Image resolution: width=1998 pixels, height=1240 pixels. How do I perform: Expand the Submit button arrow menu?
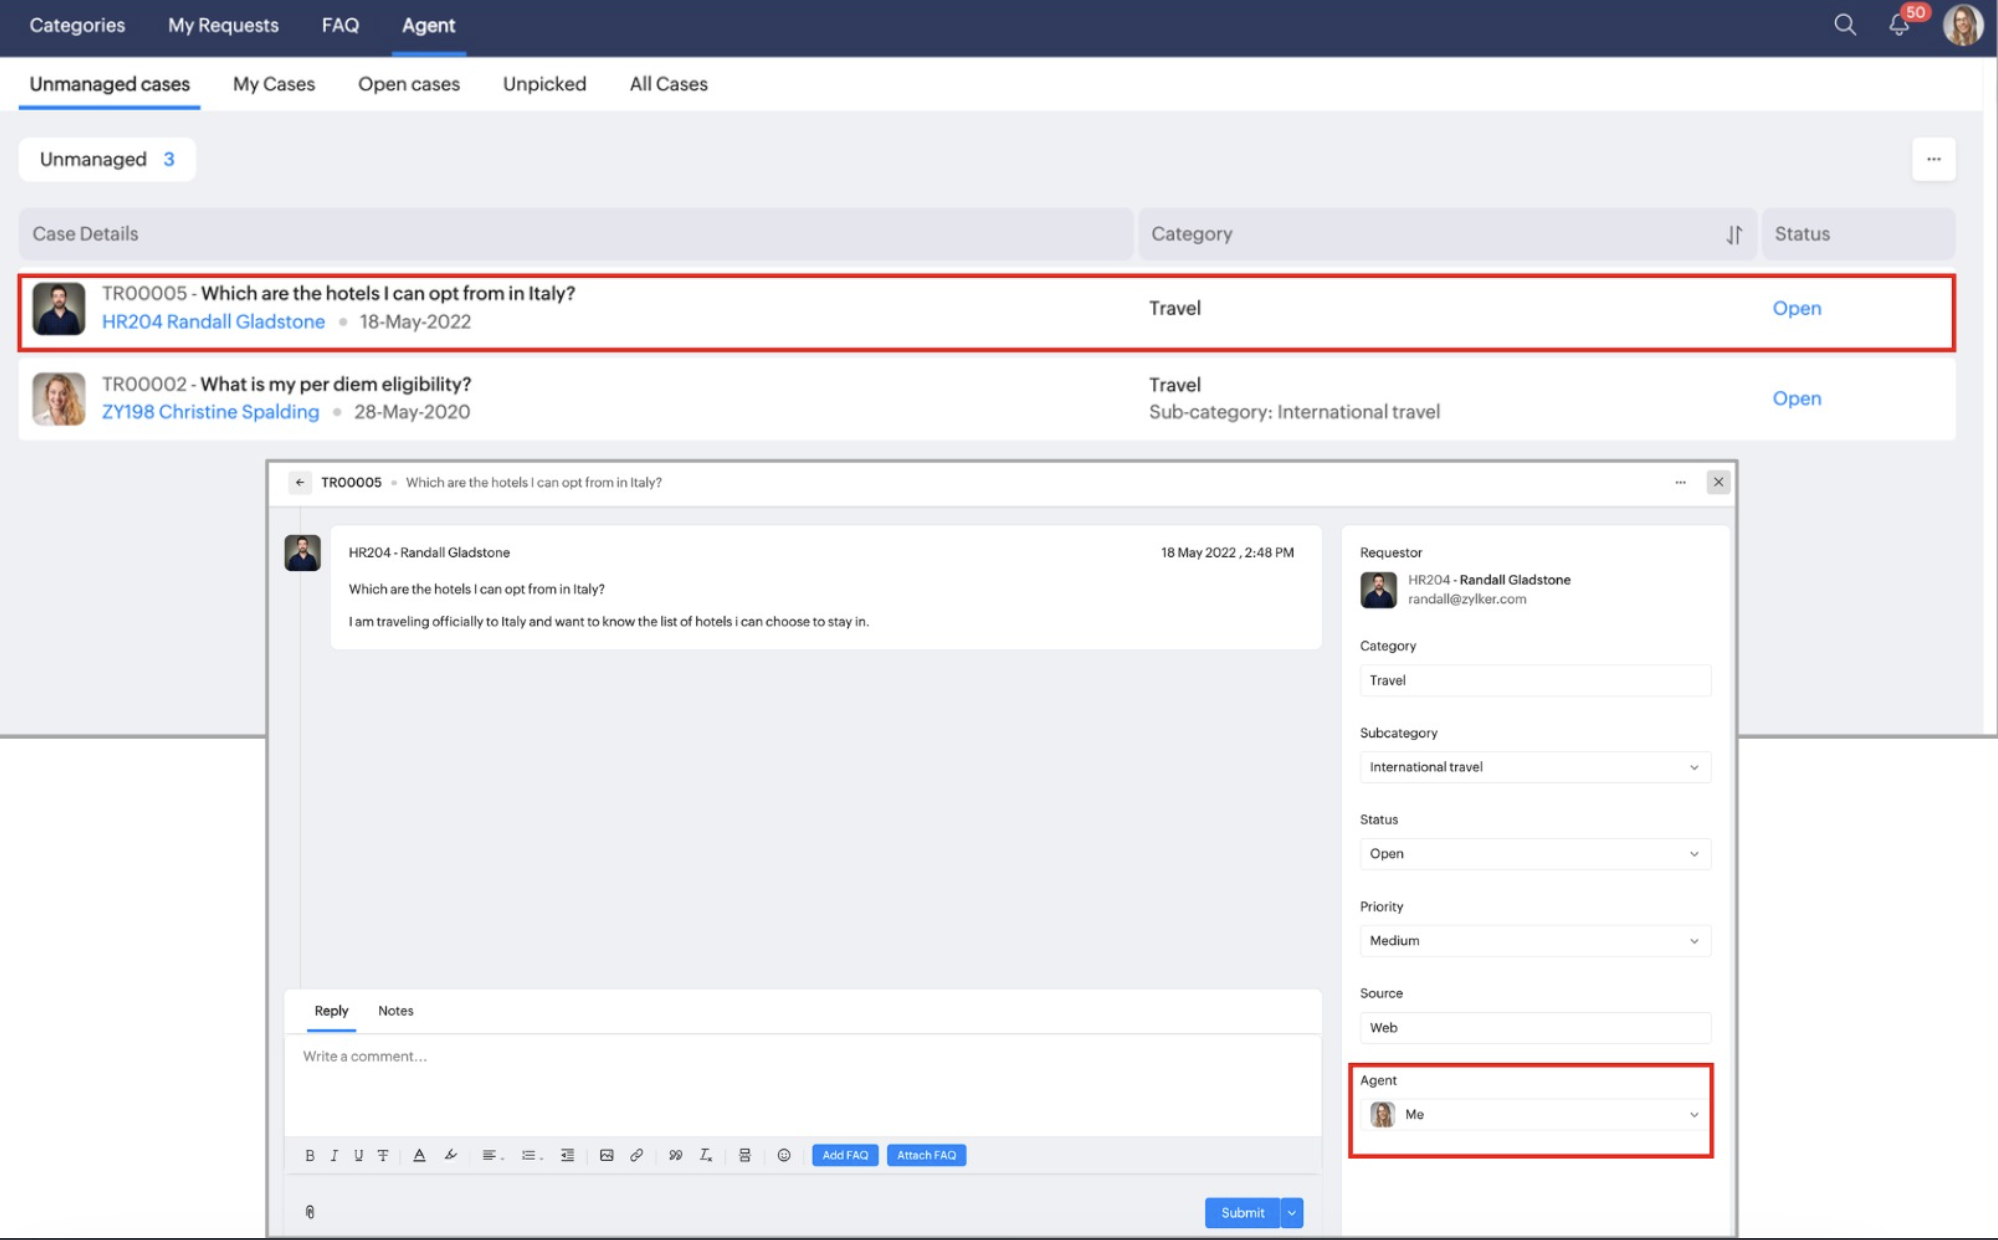tap(1292, 1212)
